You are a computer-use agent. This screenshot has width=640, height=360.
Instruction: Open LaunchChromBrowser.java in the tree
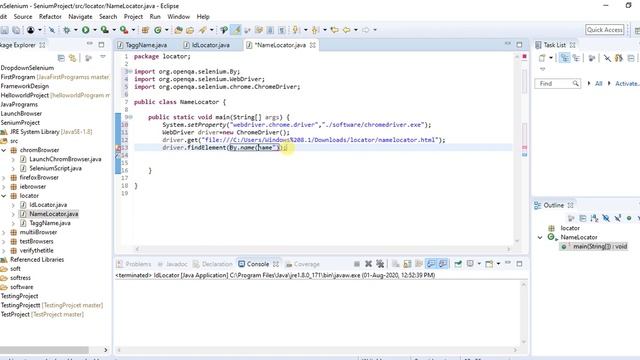click(65, 159)
